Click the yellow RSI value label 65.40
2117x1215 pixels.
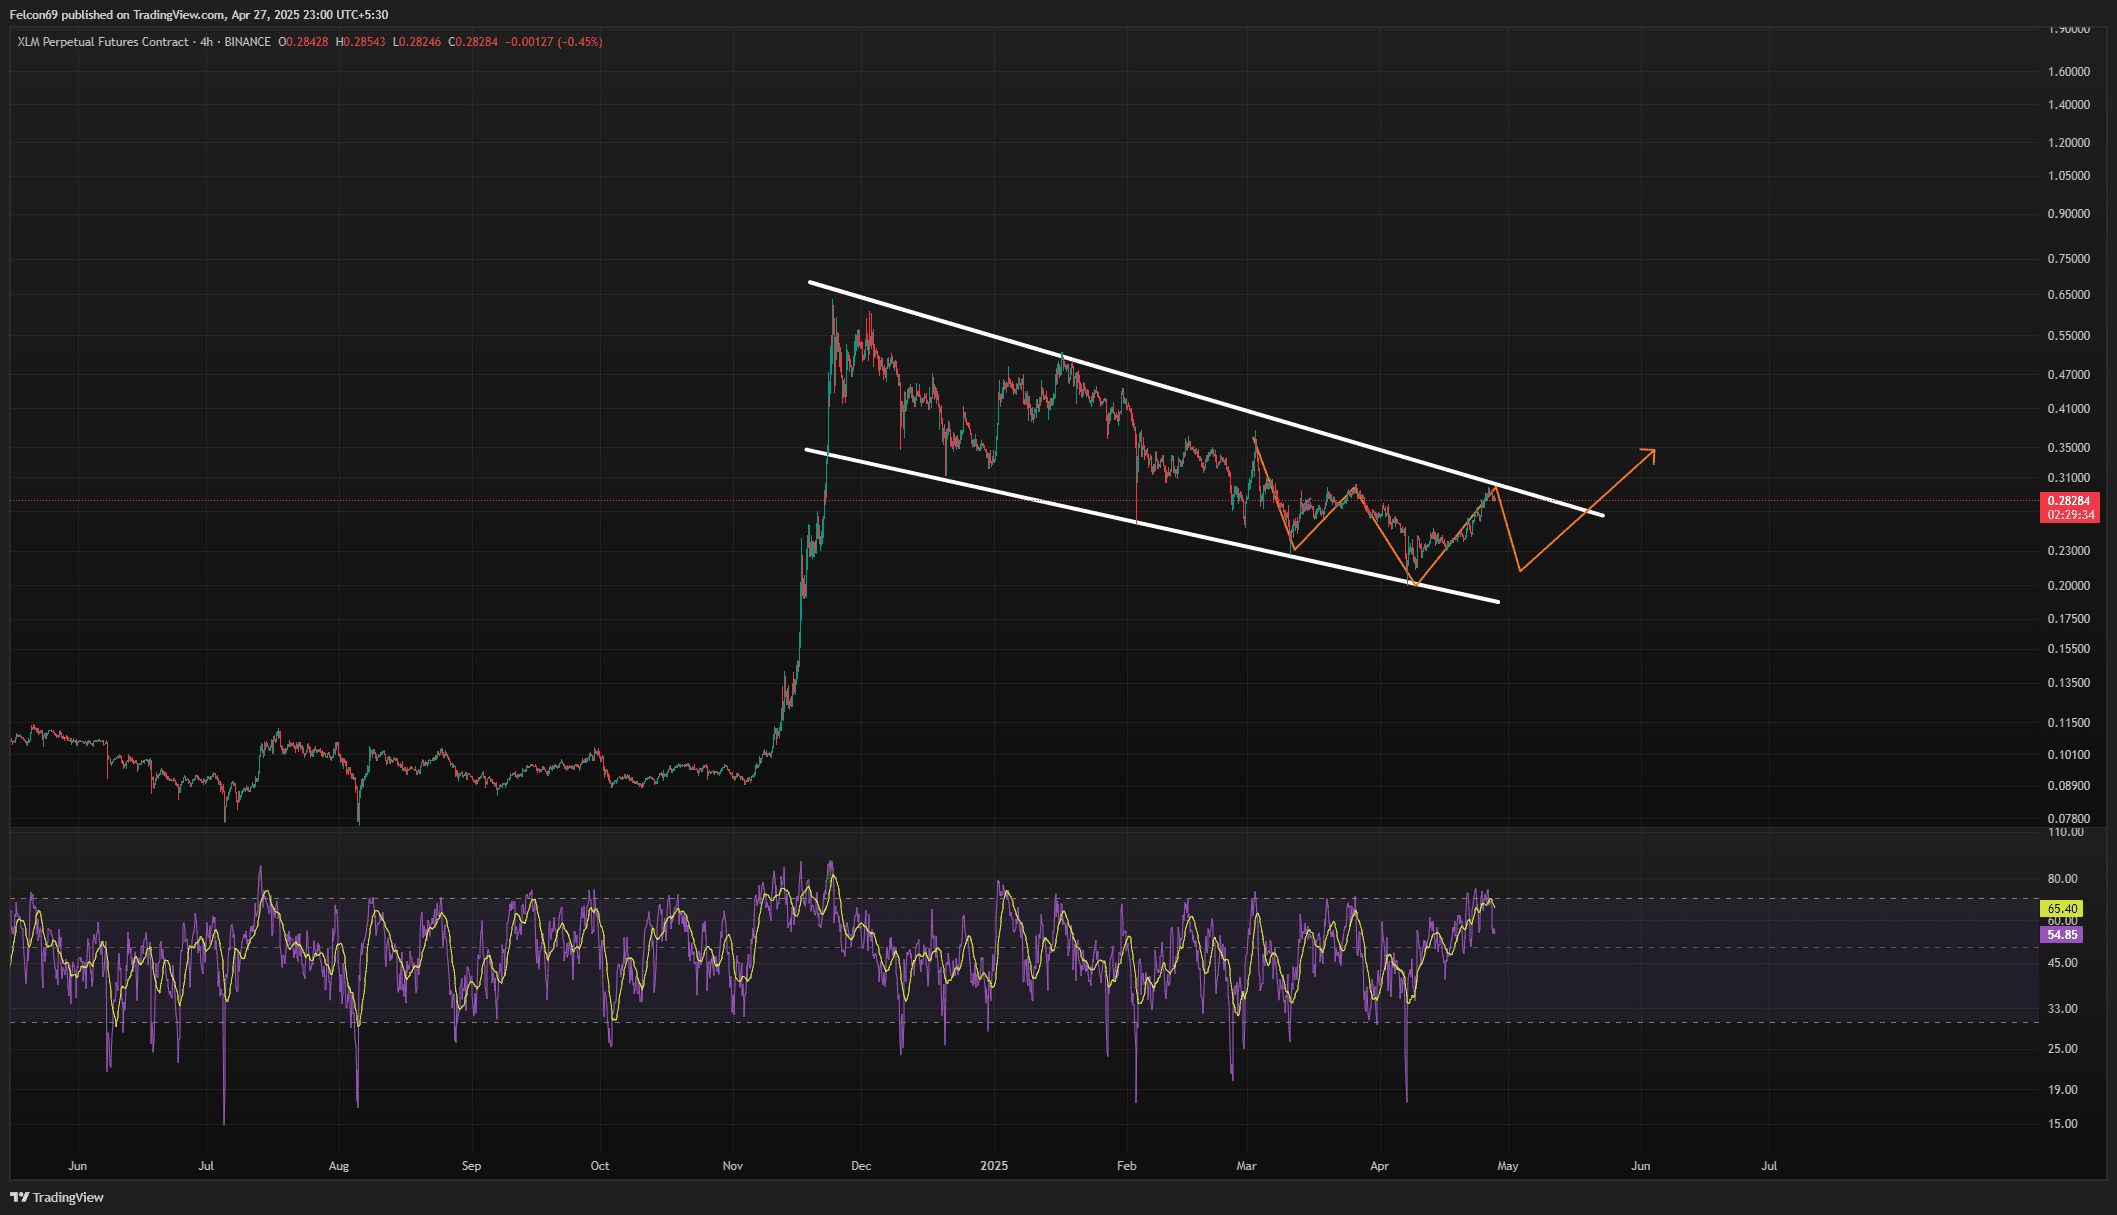tap(2062, 909)
